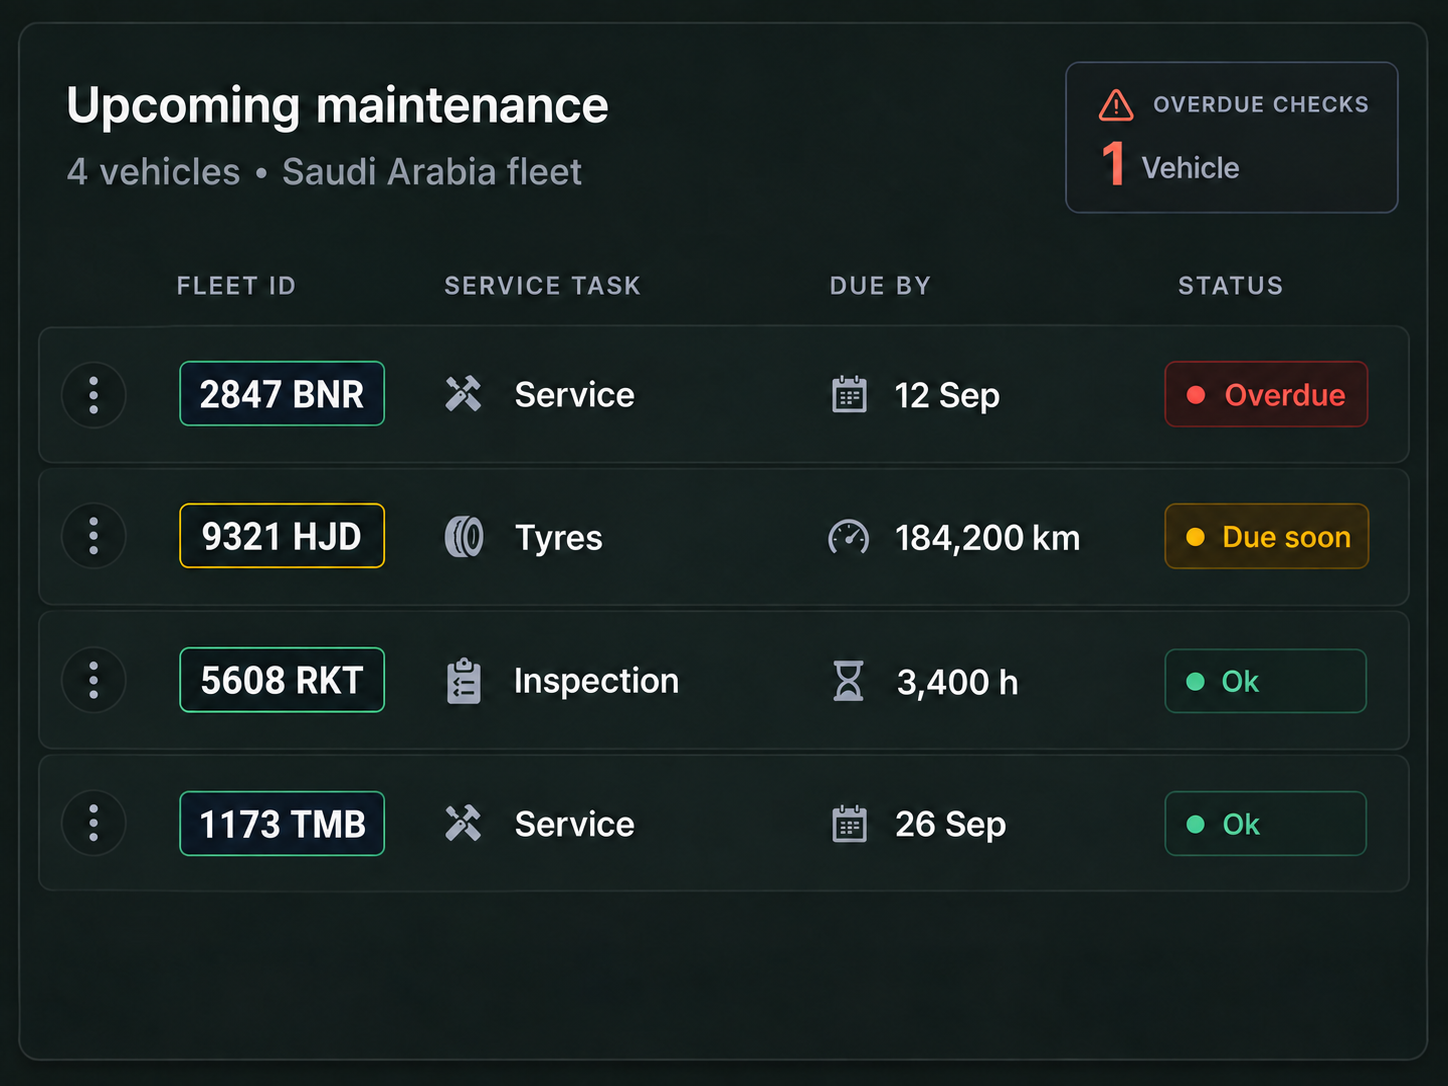
Task: Click the Inspection task text
Action: (x=596, y=681)
